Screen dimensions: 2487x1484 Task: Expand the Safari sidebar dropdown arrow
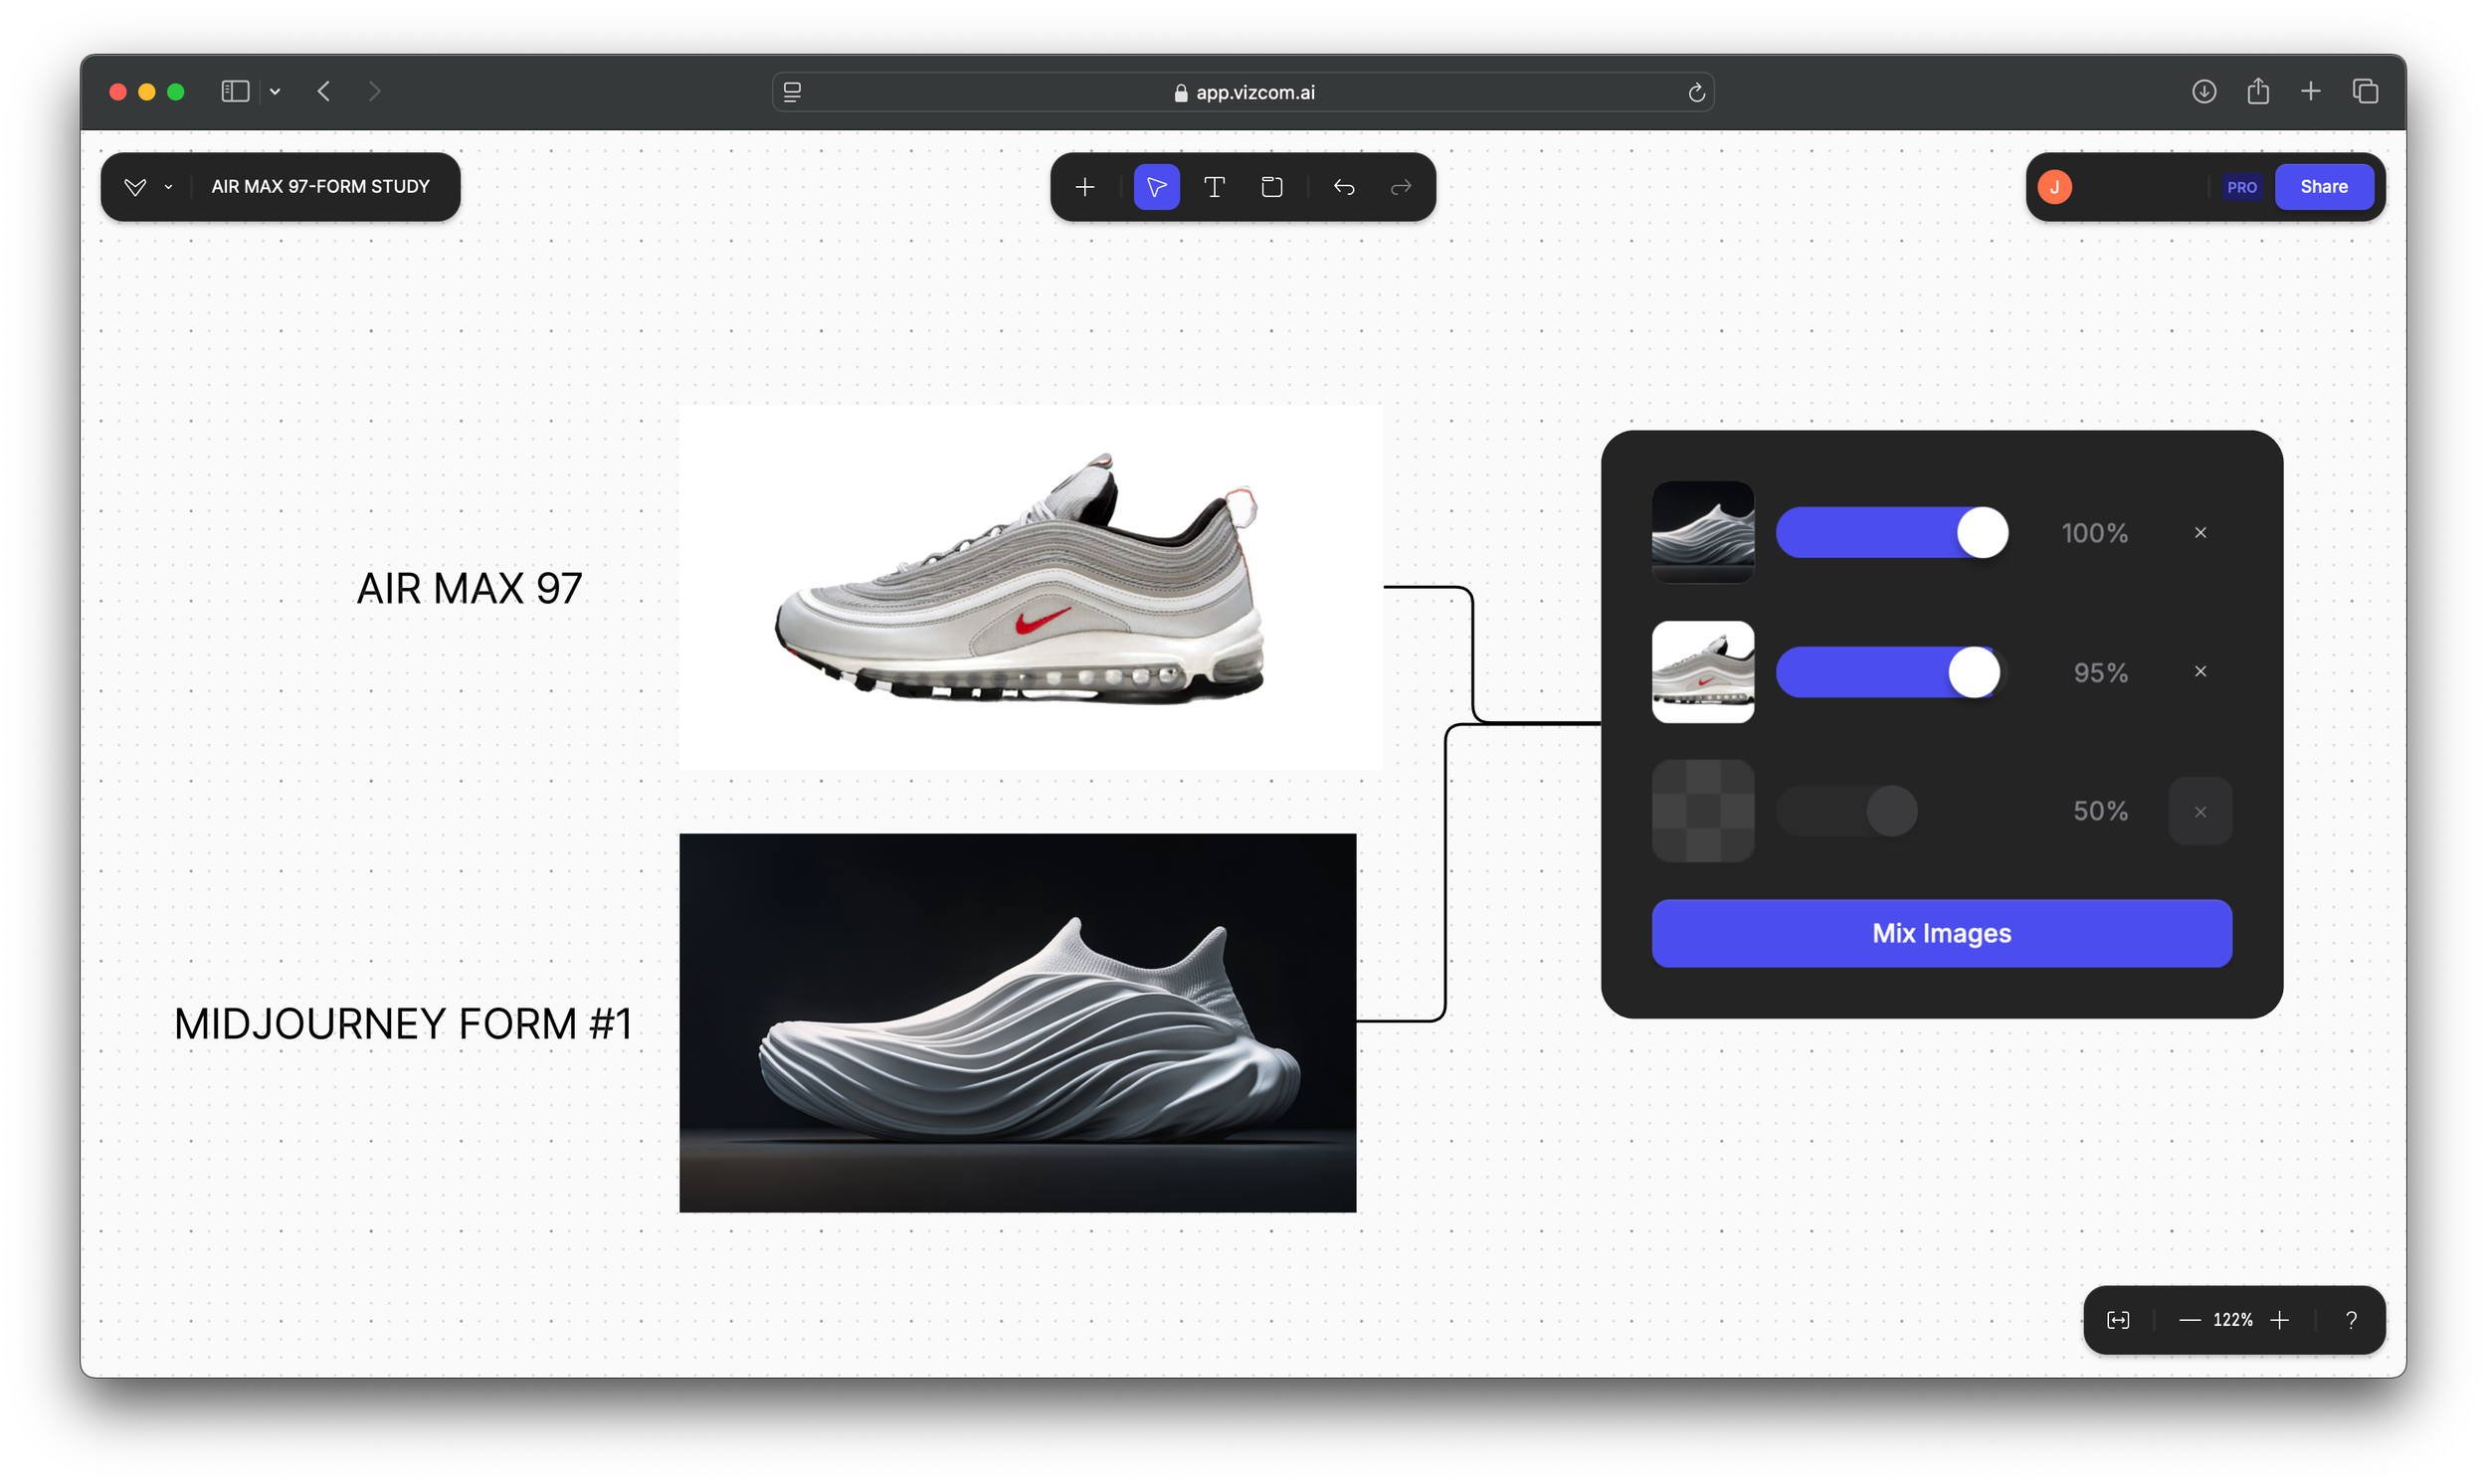pyautogui.click(x=275, y=92)
